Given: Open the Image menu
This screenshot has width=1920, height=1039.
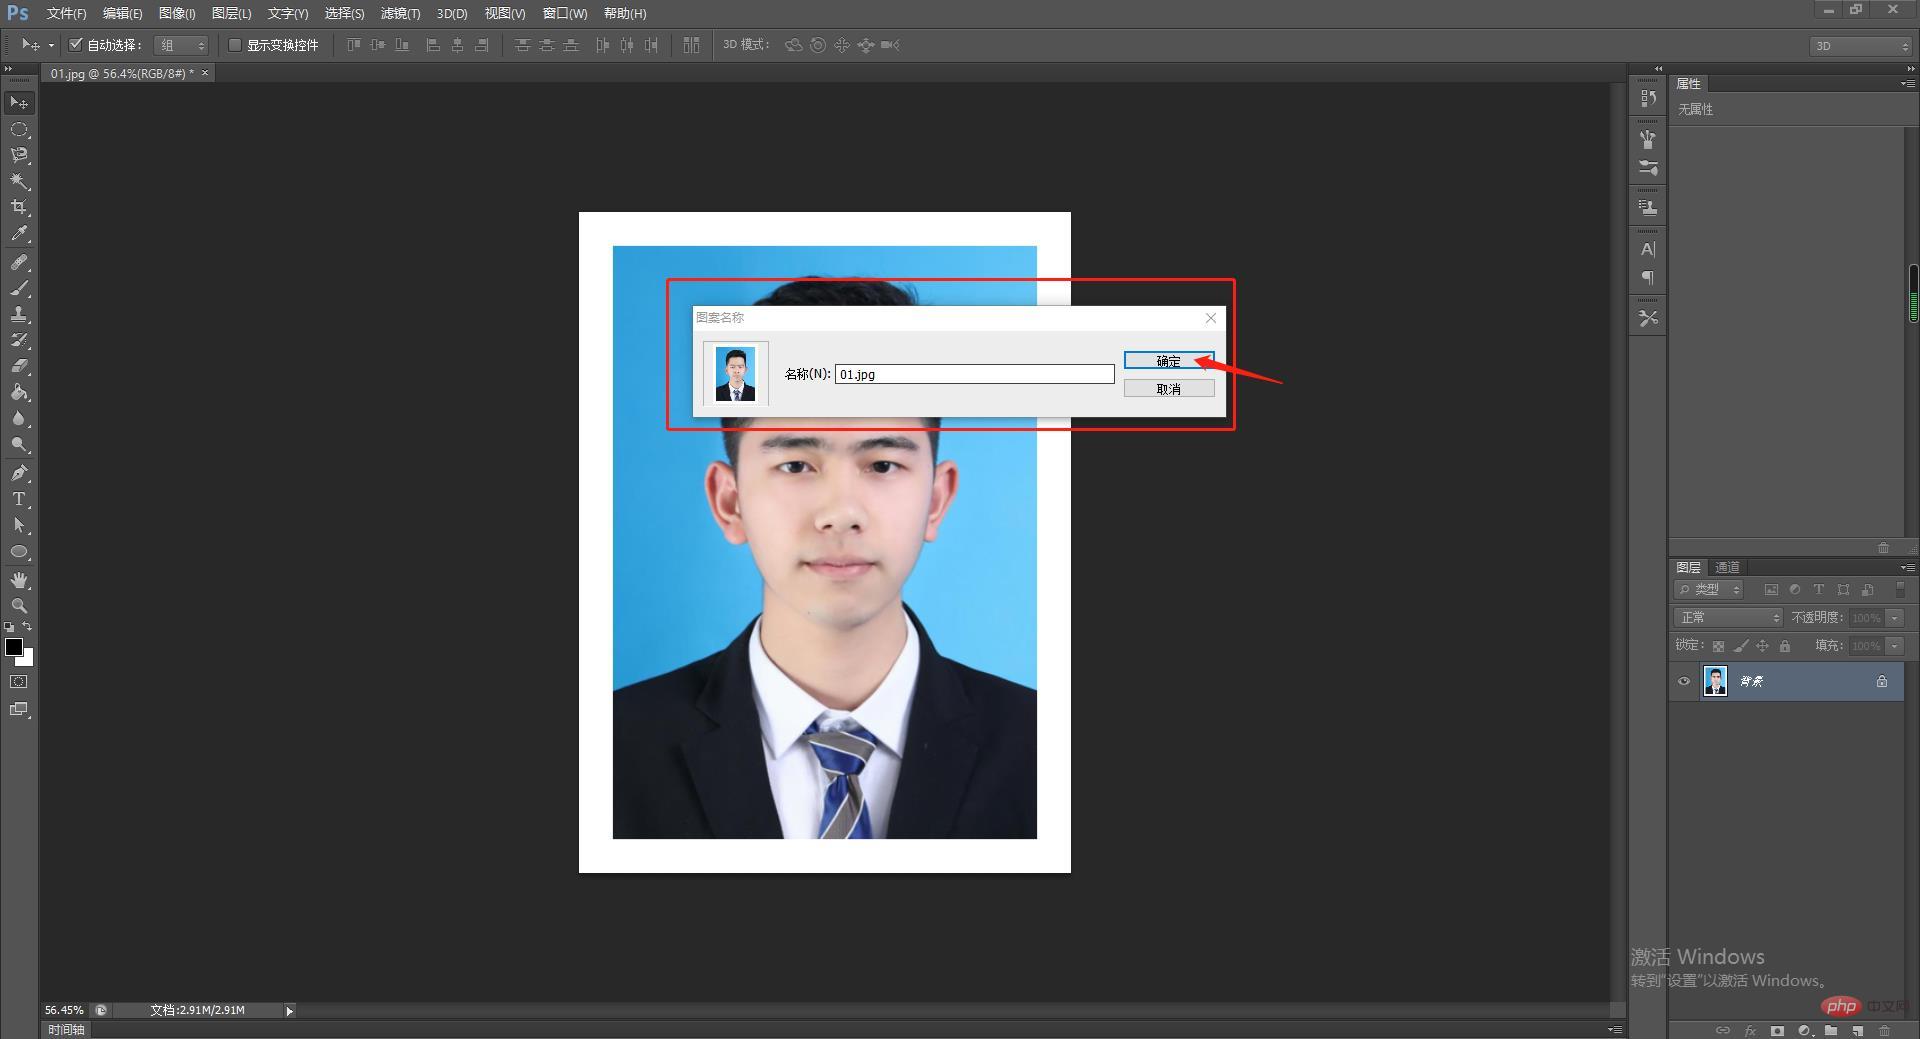Looking at the screenshot, I should coord(177,13).
